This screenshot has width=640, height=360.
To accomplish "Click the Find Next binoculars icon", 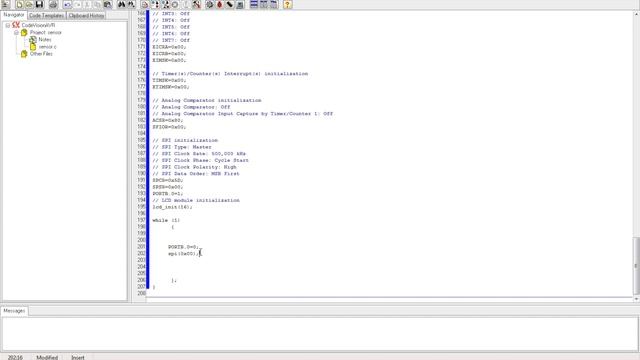I will coord(131,4).
